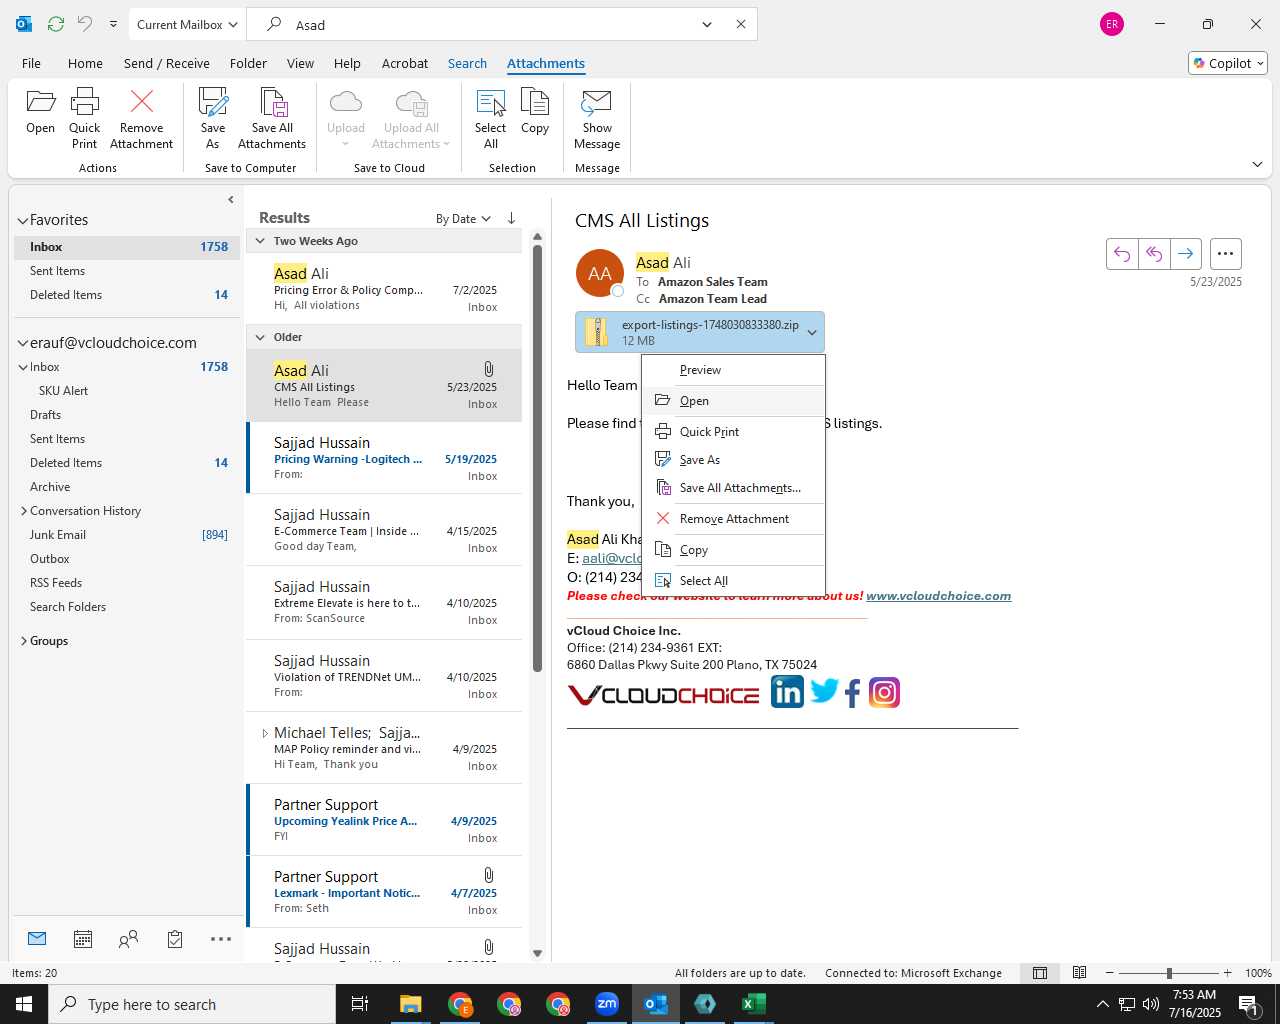Choose Remove Attachment in context menu
Image resolution: width=1280 pixels, height=1024 pixels.
734,519
